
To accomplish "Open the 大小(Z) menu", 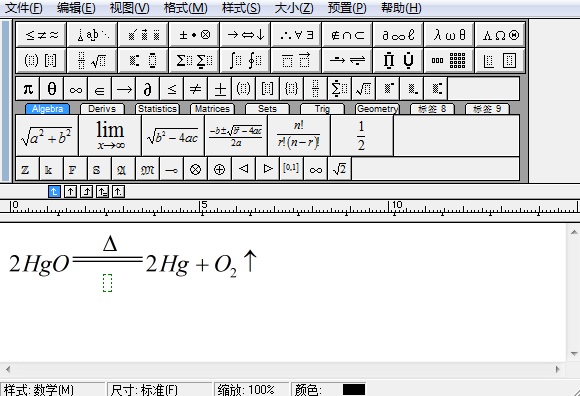I will 294,8.
